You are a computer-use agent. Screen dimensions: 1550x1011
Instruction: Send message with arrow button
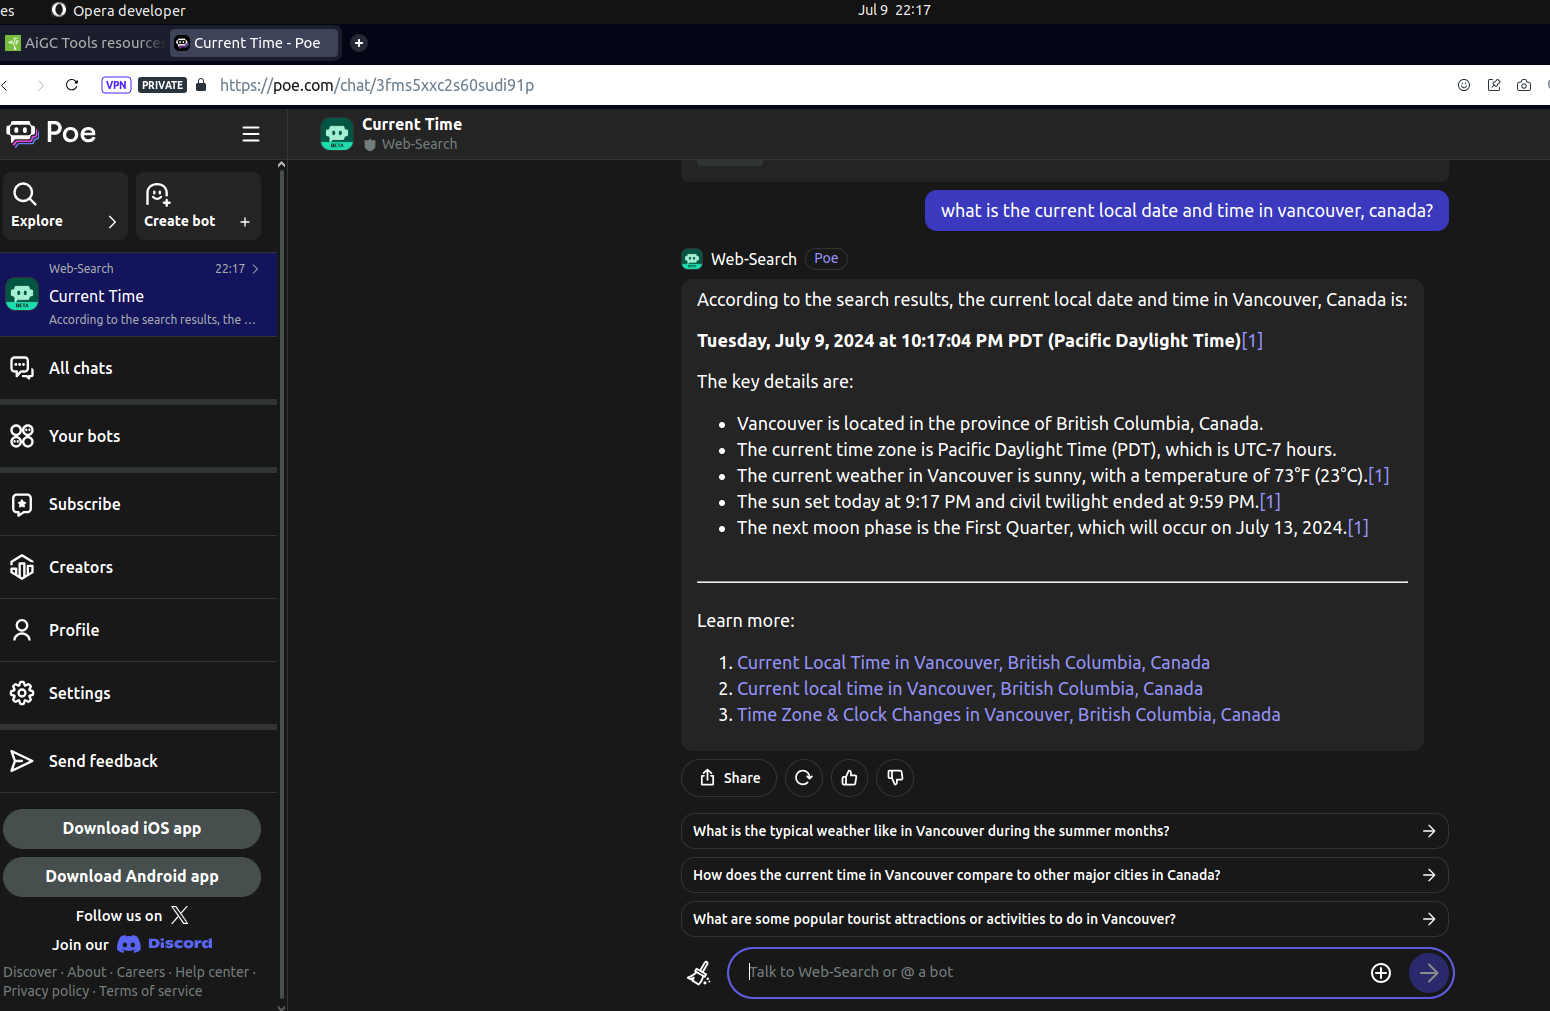(x=1429, y=973)
